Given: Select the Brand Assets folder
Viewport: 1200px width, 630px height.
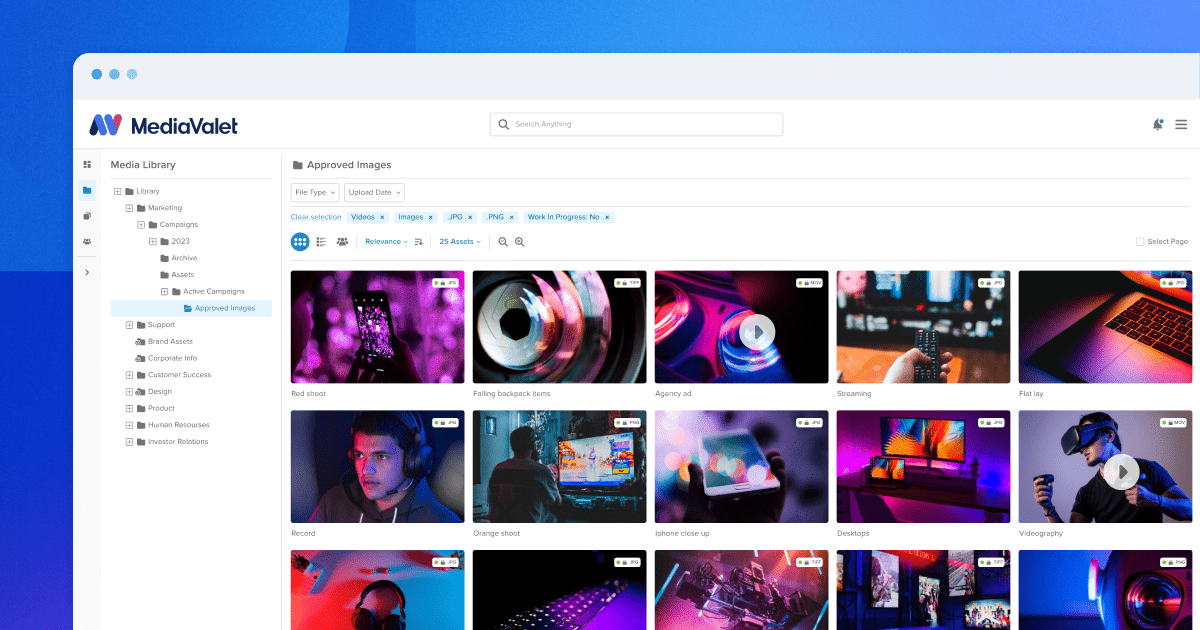Looking at the screenshot, I should click(170, 341).
